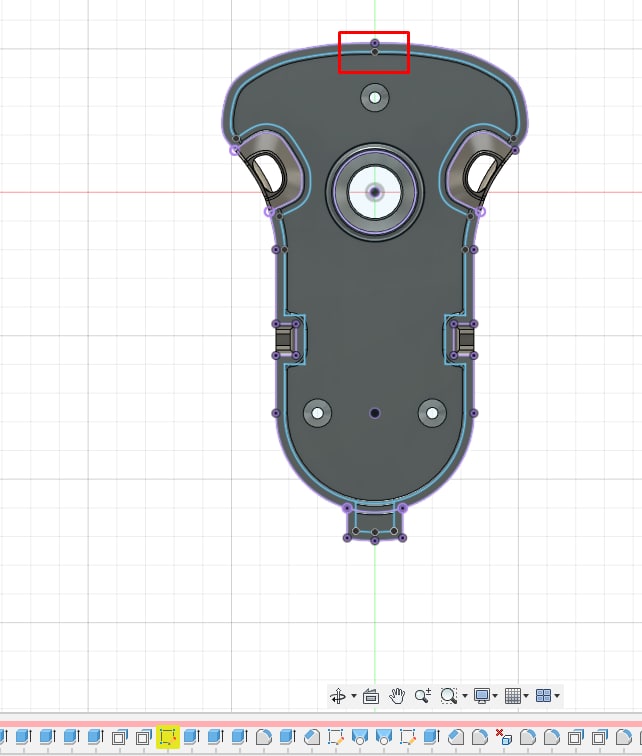Click the pencil sketch before the hole features
The height and width of the screenshot is (756, 642).
[335, 737]
